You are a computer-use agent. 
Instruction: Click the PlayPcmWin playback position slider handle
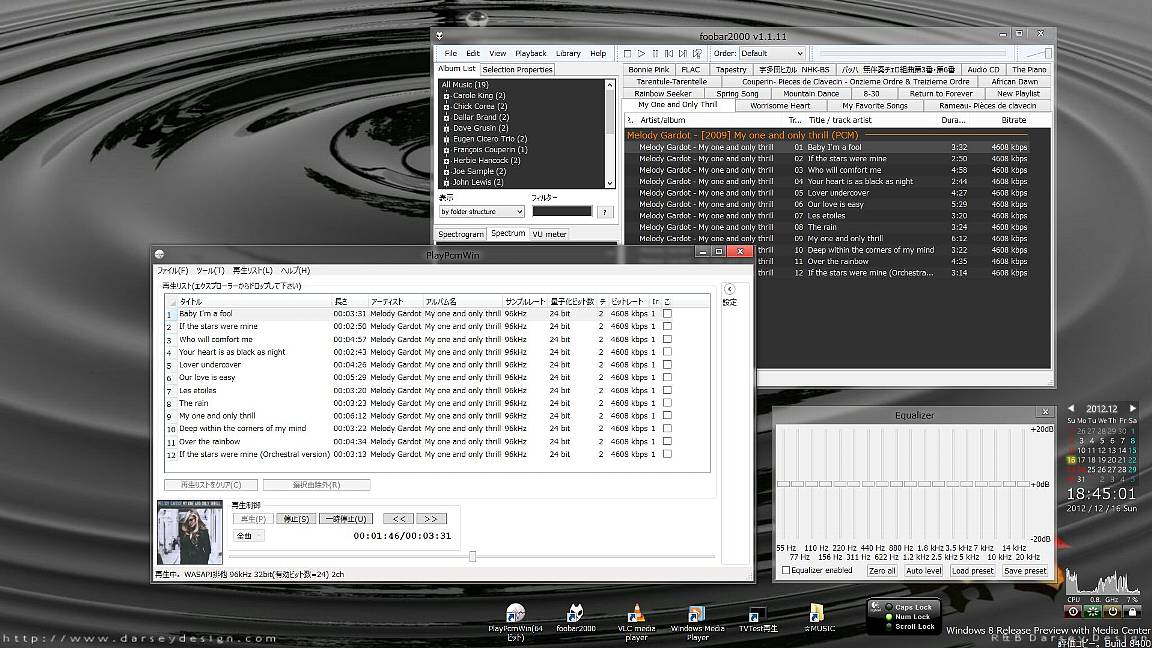pos(472,556)
